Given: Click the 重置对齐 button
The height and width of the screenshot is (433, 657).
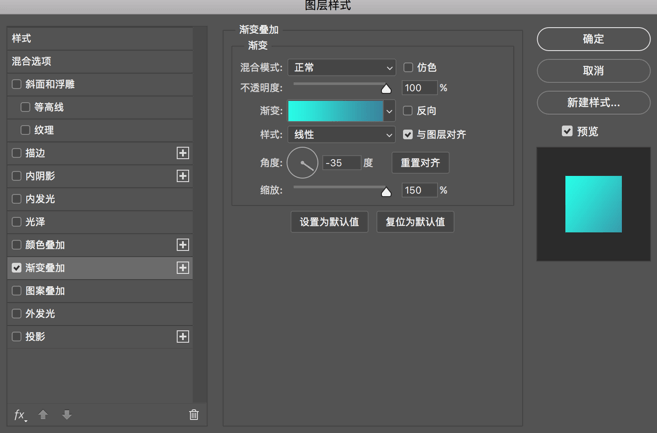Looking at the screenshot, I should [420, 163].
